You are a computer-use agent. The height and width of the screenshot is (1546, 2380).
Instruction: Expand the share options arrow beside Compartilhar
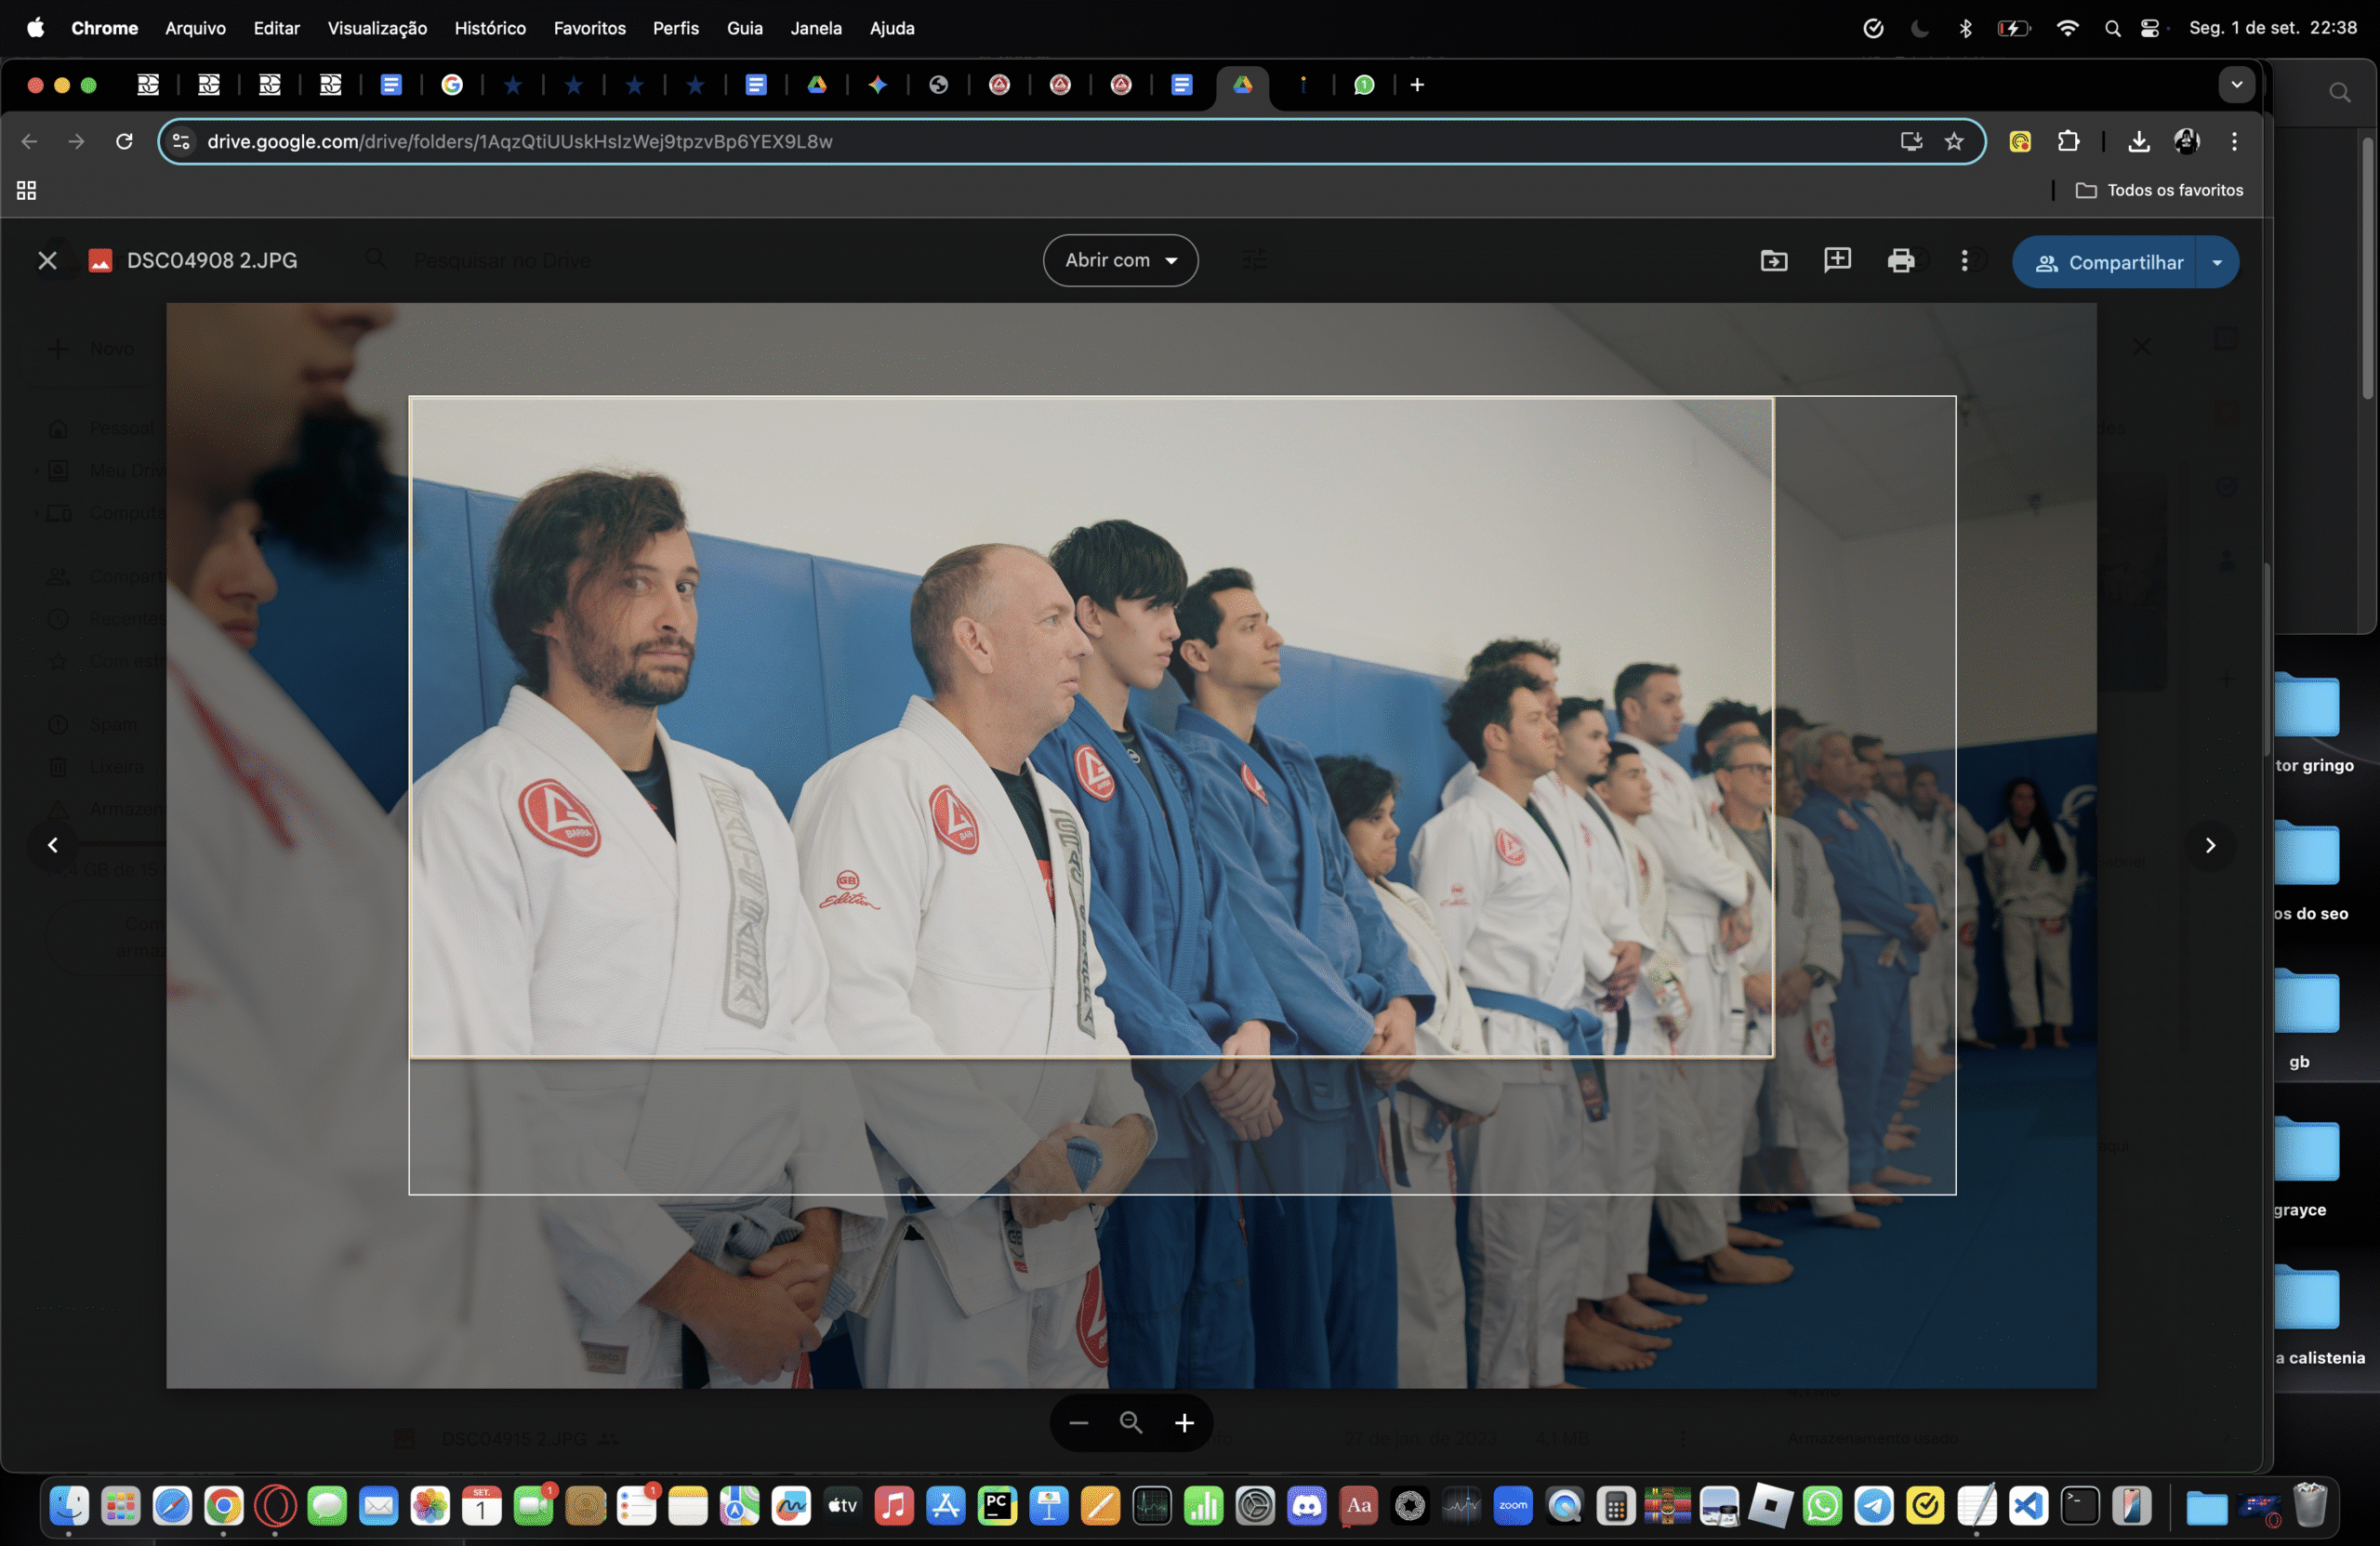(x=2217, y=262)
